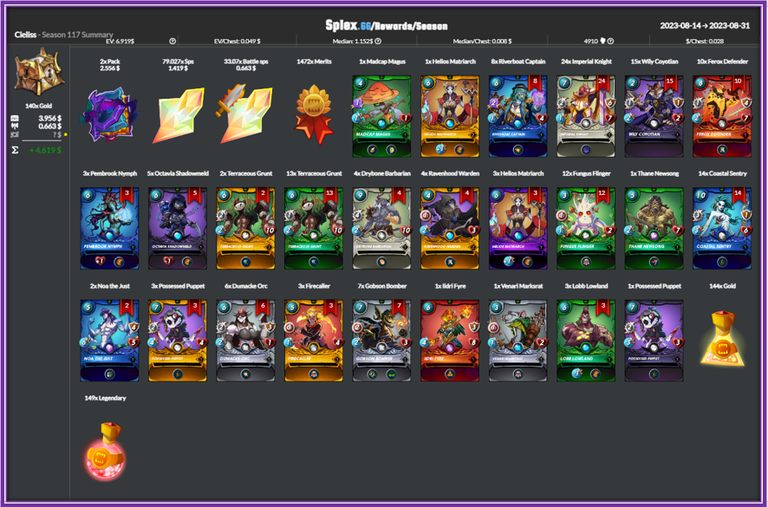This screenshot has height=507, width=768.
Task: Click the 144x Gold potion icon
Action: pyautogui.click(x=722, y=338)
